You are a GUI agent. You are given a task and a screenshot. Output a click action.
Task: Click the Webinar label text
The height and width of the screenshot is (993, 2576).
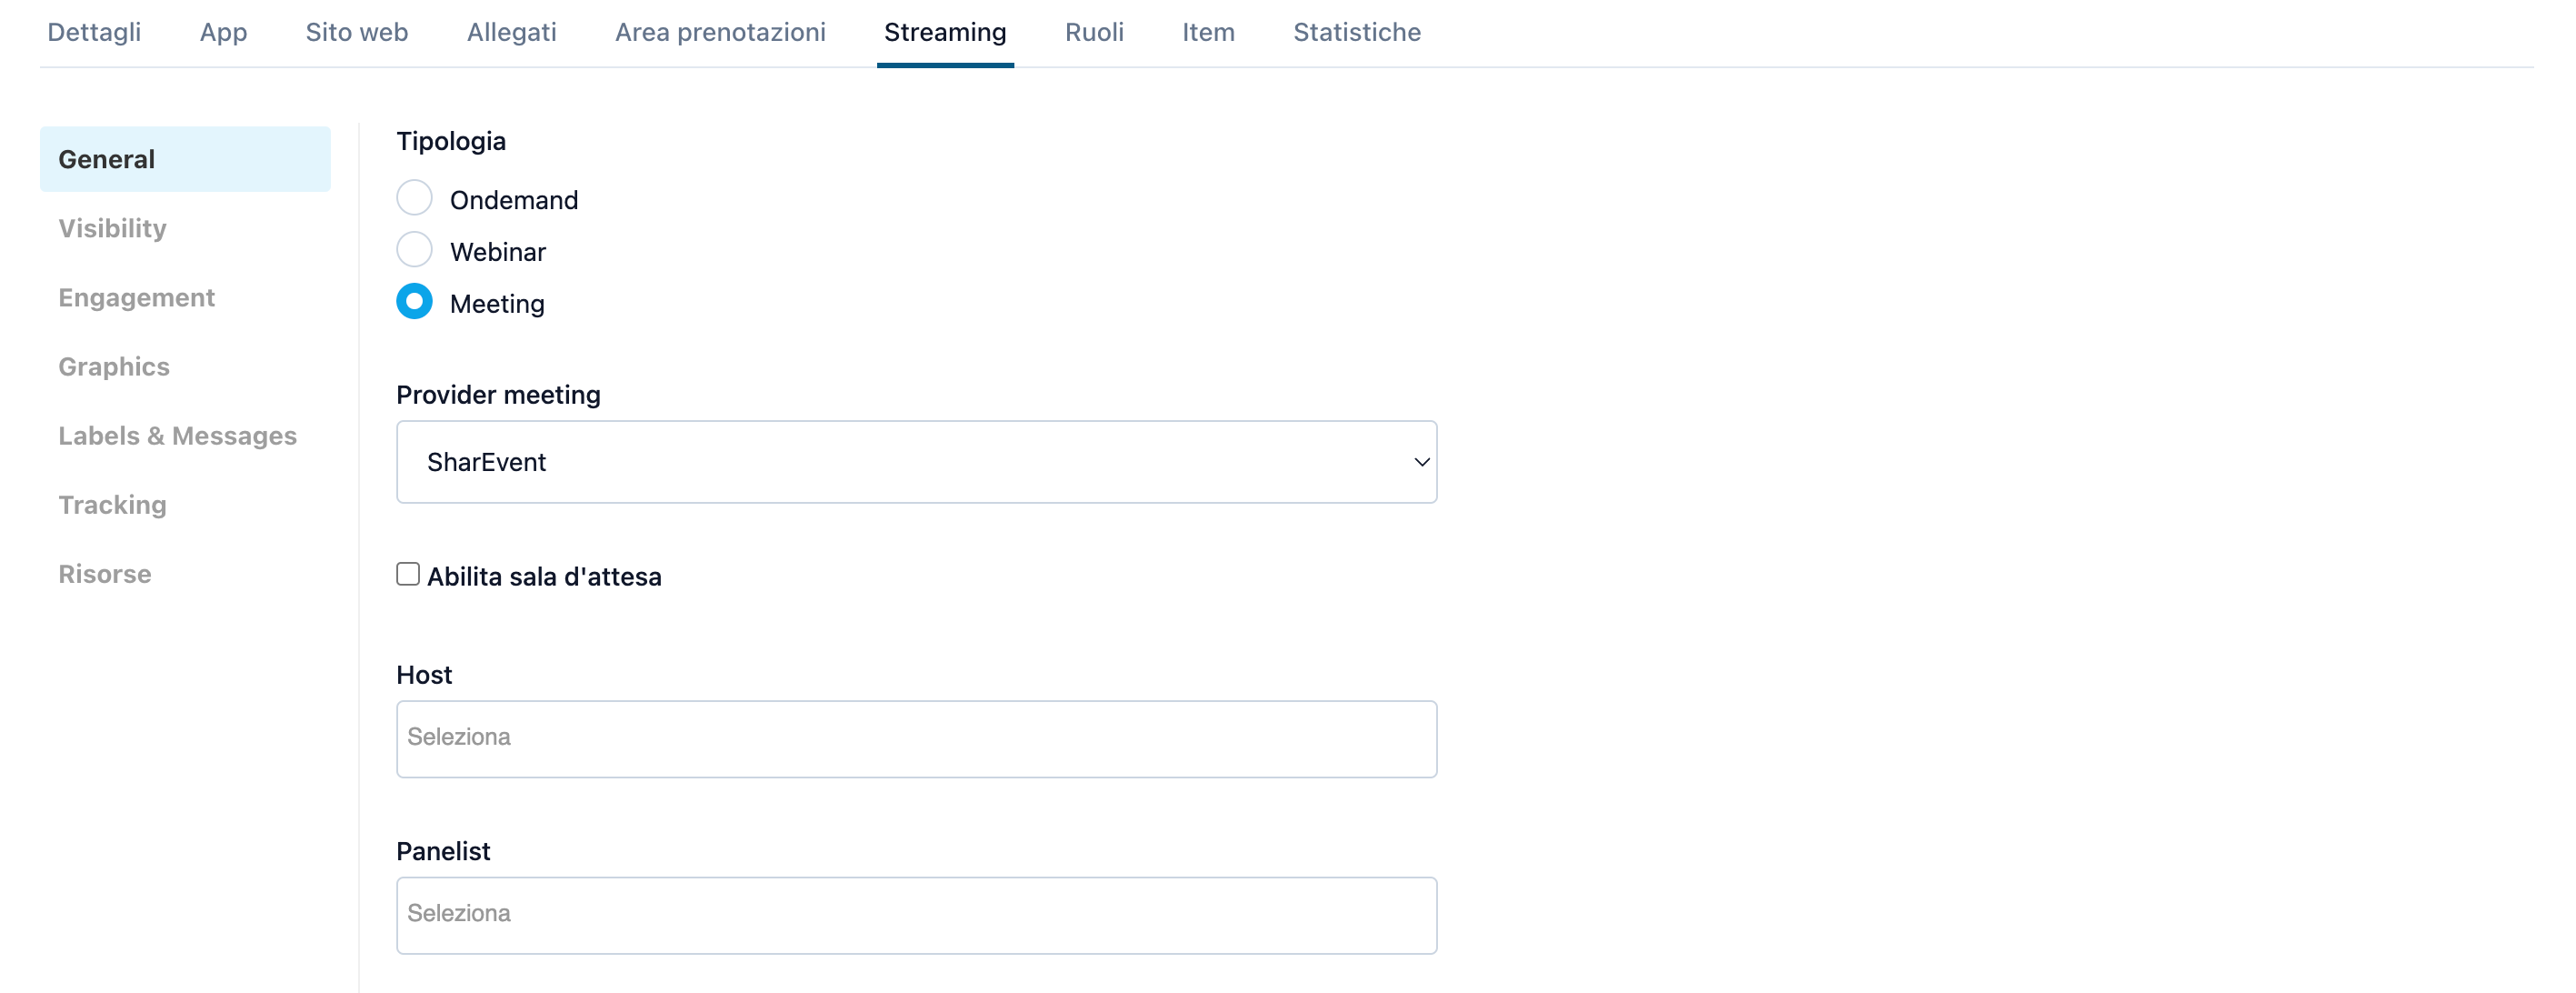pos(498,252)
